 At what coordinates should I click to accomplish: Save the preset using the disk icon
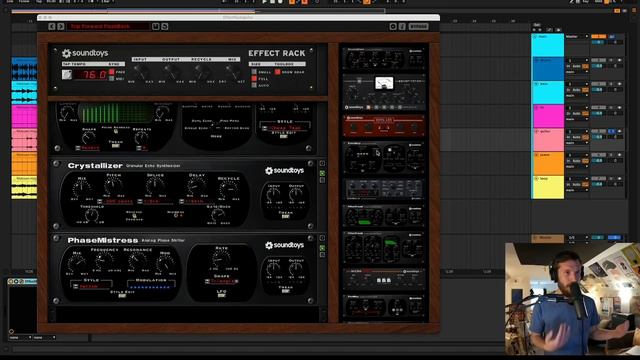coord(156,27)
